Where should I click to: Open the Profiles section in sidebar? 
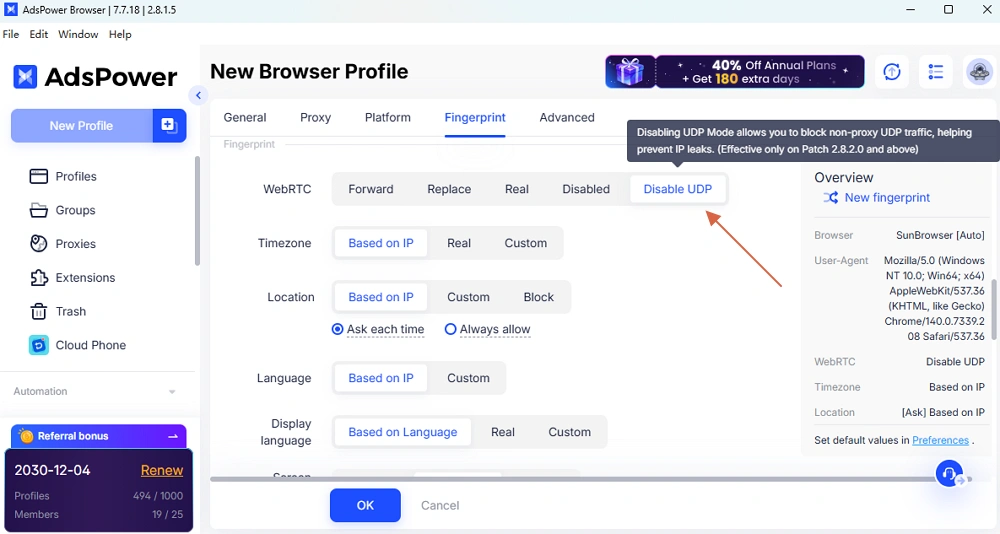pos(76,176)
